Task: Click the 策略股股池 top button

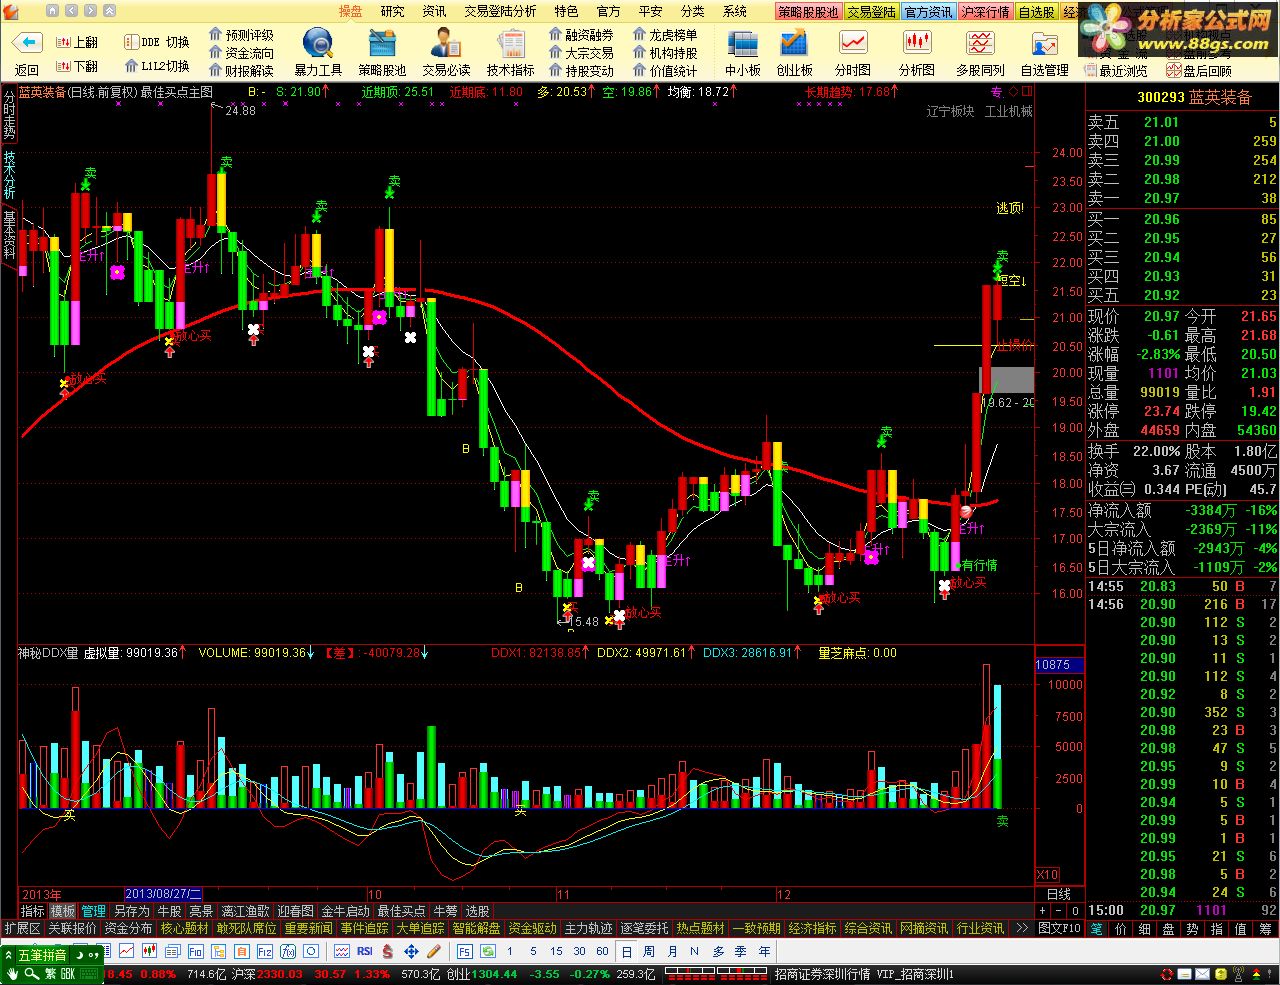Action: (x=808, y=12)
